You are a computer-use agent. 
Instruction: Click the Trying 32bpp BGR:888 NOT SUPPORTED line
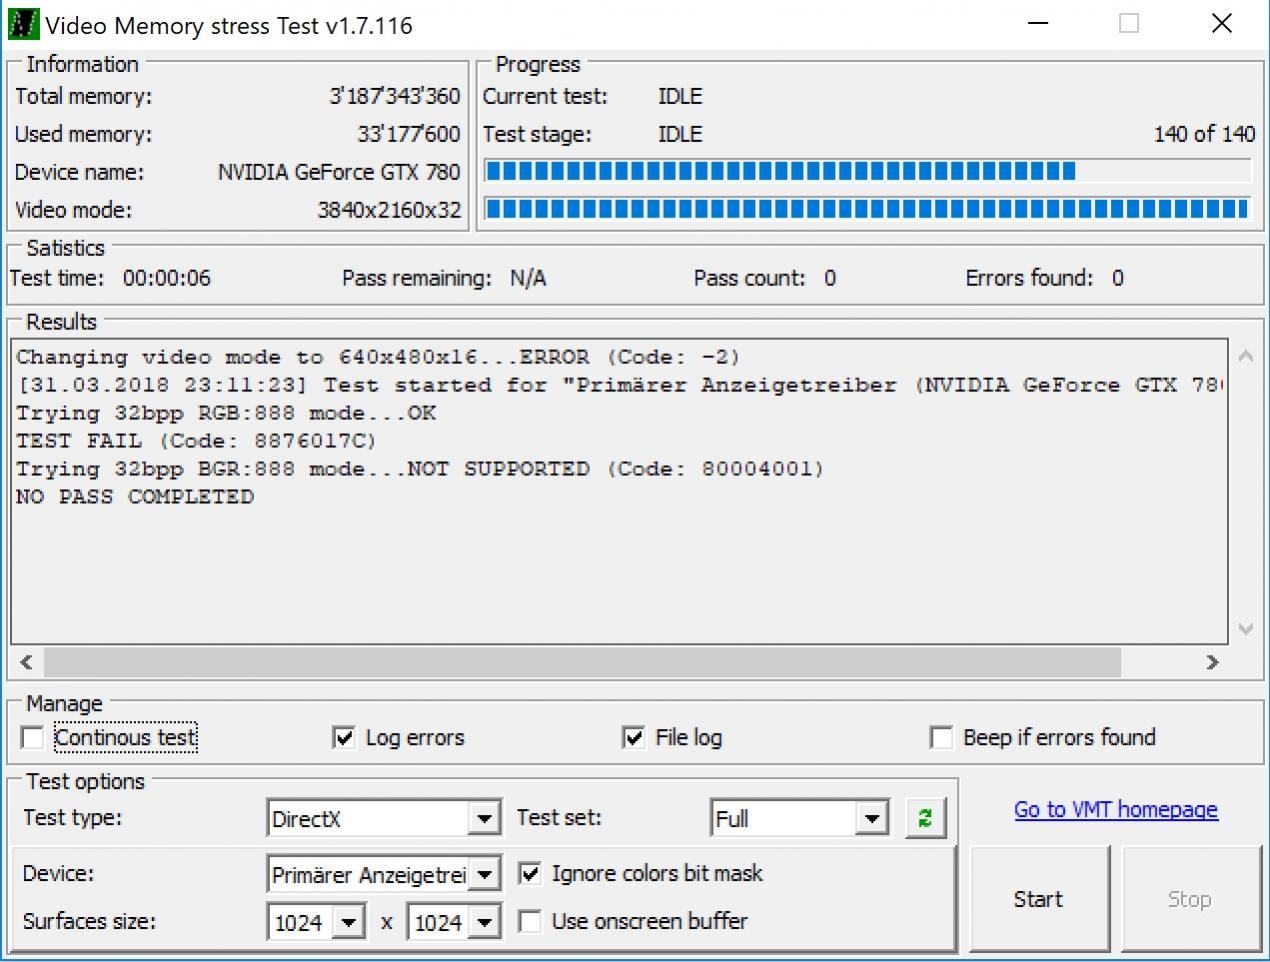pyautogui.click(x=420, y=469)
